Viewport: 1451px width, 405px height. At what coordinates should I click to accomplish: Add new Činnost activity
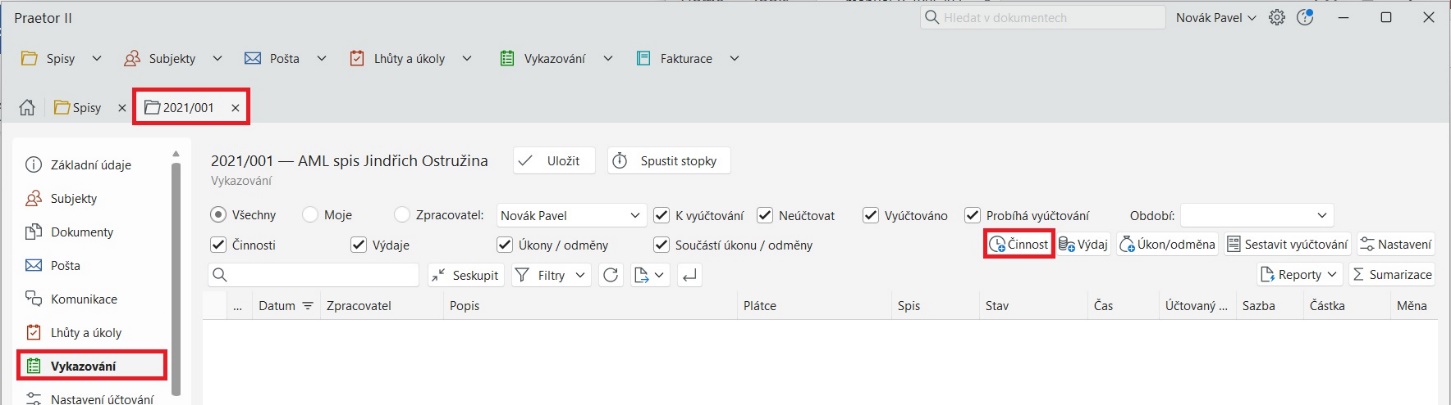click(1018, 244)
